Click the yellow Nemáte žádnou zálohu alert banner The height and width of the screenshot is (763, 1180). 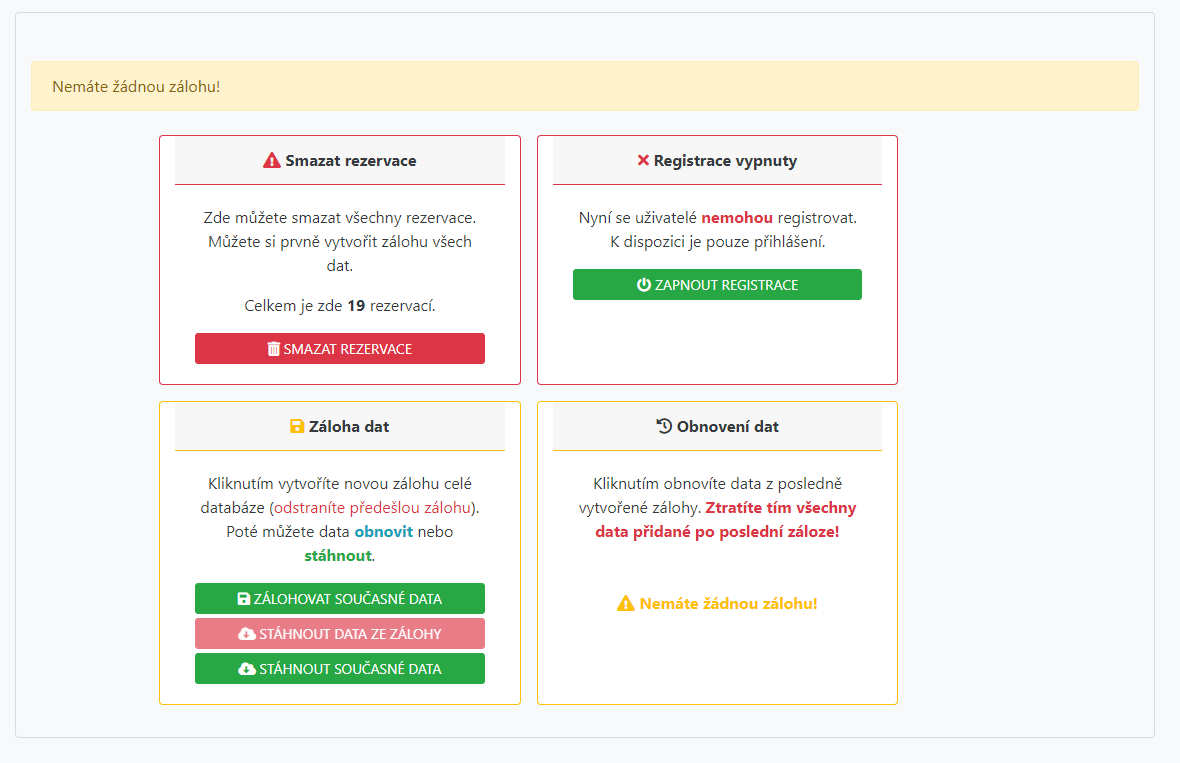584,86
